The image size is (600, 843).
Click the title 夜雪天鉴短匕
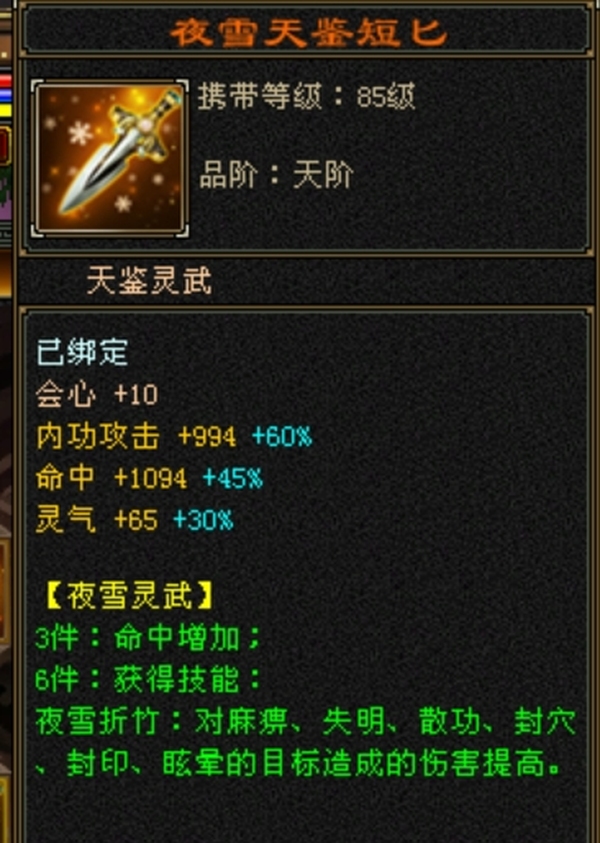(309, 32)
